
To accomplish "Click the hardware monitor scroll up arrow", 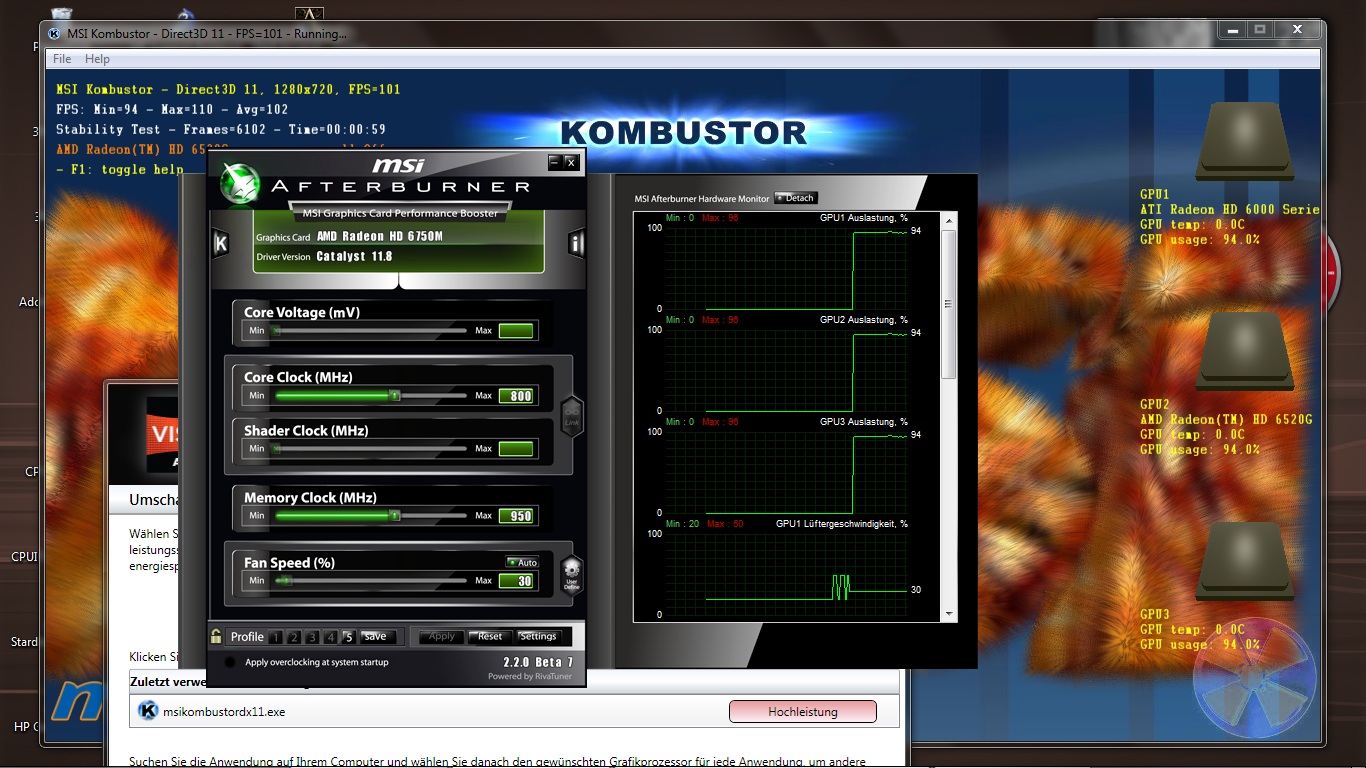I will pos(949,219).
